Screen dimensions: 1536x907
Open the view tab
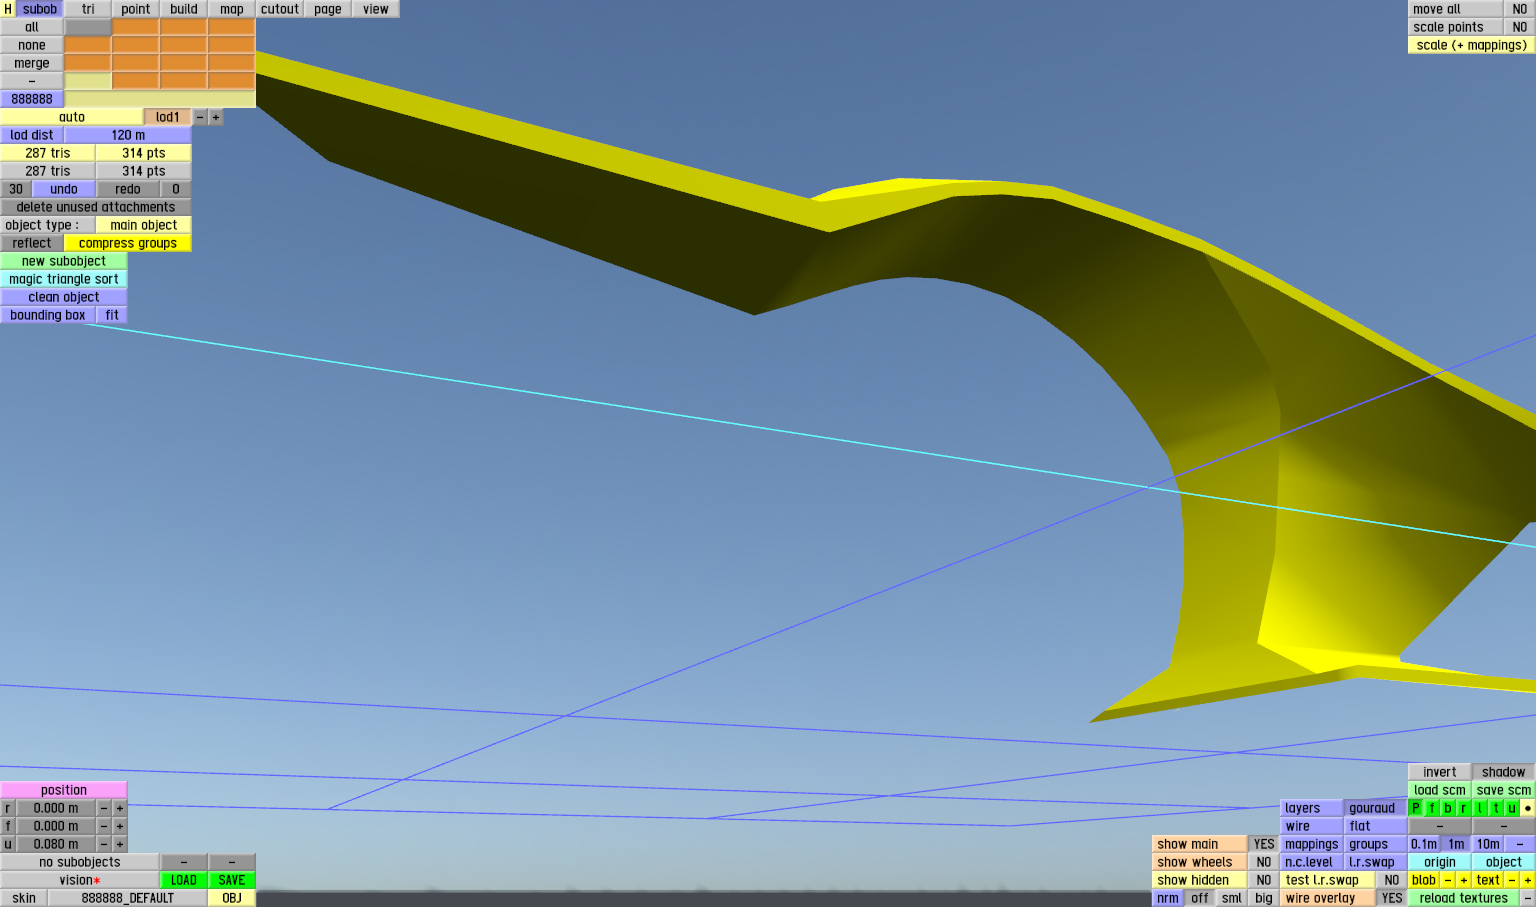click(376, 9)
